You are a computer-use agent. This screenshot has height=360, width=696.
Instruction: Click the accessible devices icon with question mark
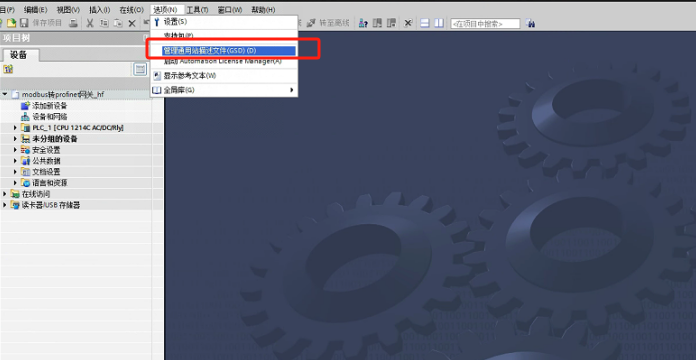(x=363, y=23)
